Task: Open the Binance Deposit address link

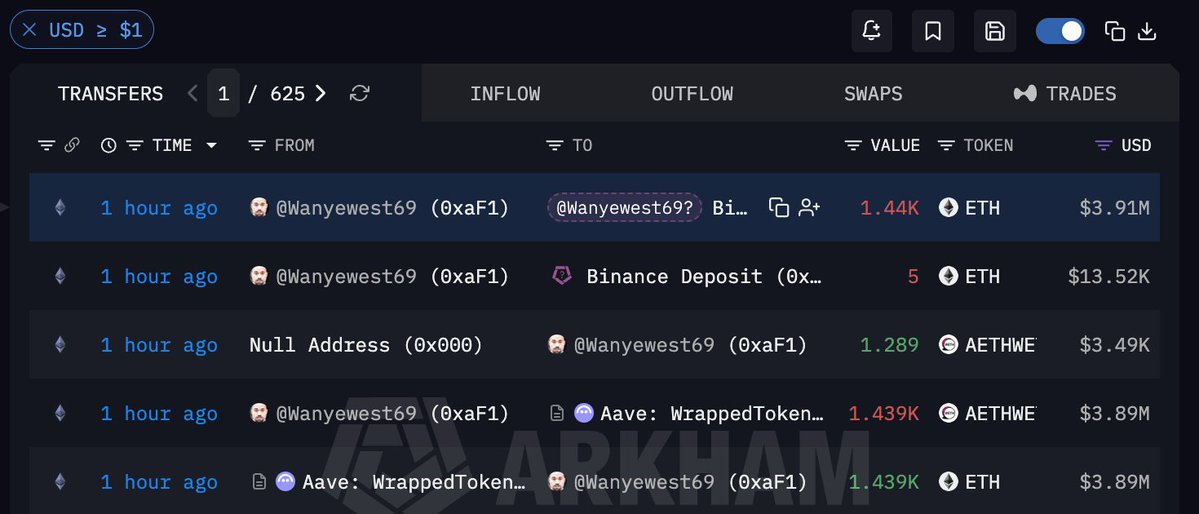Action: (704, 276)
